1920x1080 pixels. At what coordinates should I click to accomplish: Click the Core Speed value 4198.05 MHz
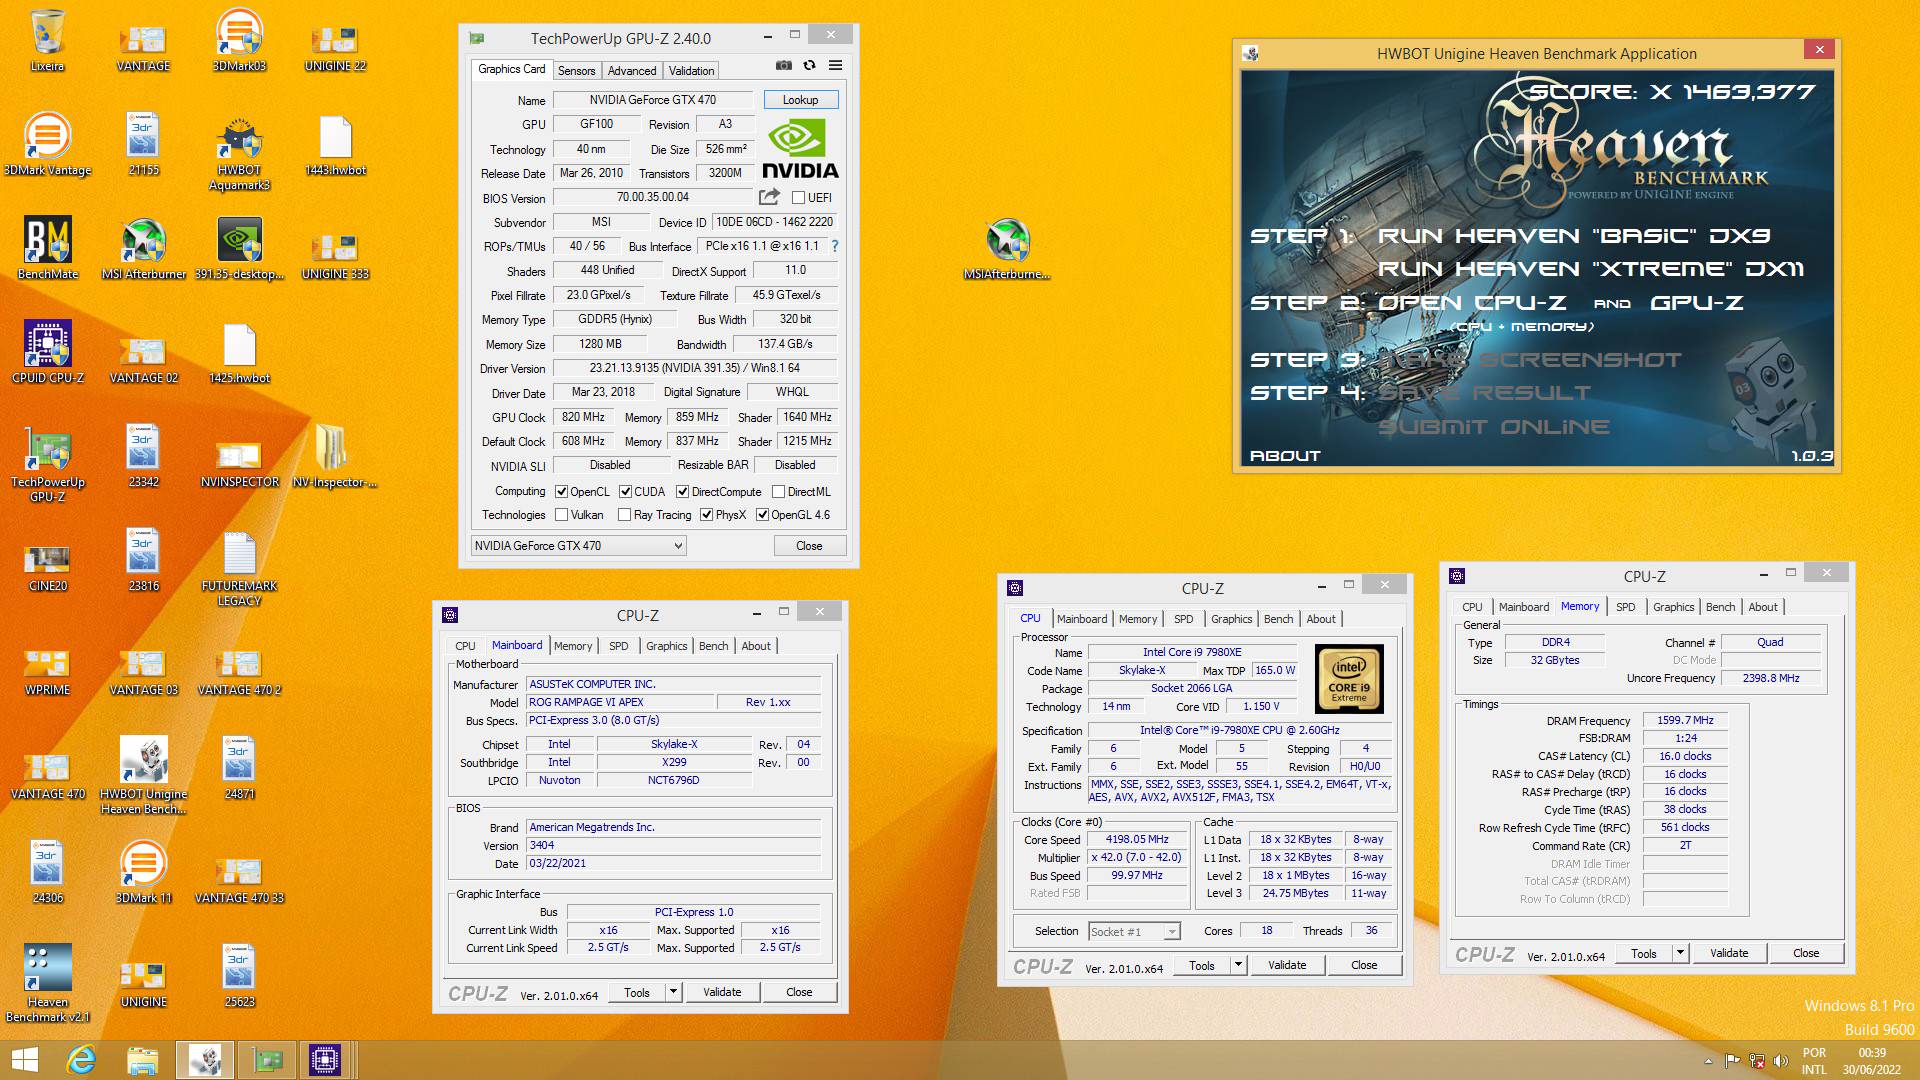[x=1137, y=840]
